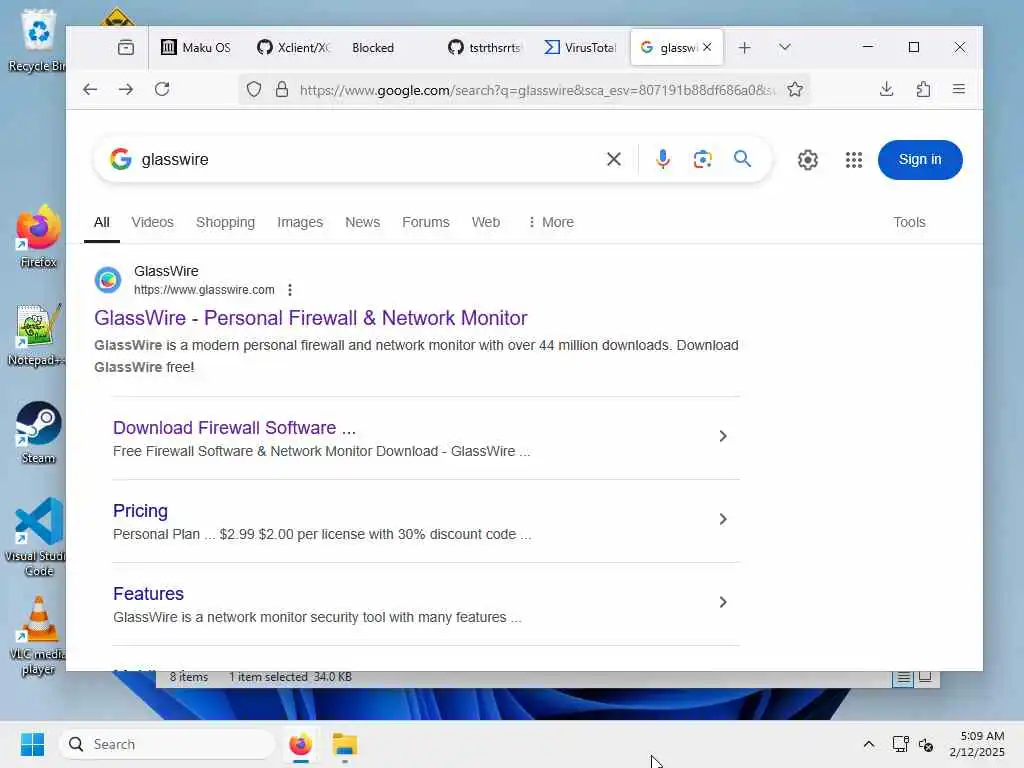Image resolution: width=1024 pixels, height=768 pixels.
Task: Switch to the tstrthsrrts GitHub tab
Action: click(485, 47)
